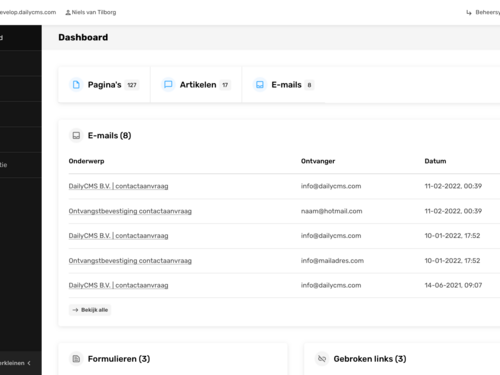Open the Ontvangstbevestiging contactaanvraag email to info@mailadres.com
Viewport: 500px width, 375px height.
click(130, 261)
